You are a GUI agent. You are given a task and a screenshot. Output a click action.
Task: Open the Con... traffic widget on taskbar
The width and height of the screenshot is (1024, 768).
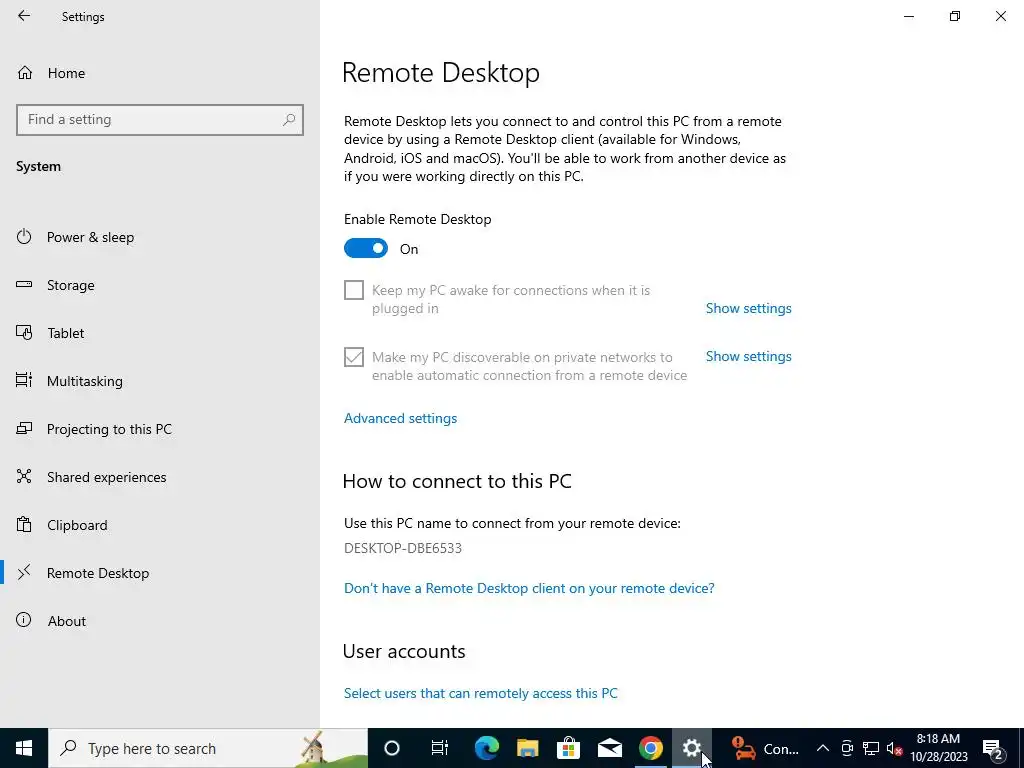pyautogui.click(x=764, y=748)
